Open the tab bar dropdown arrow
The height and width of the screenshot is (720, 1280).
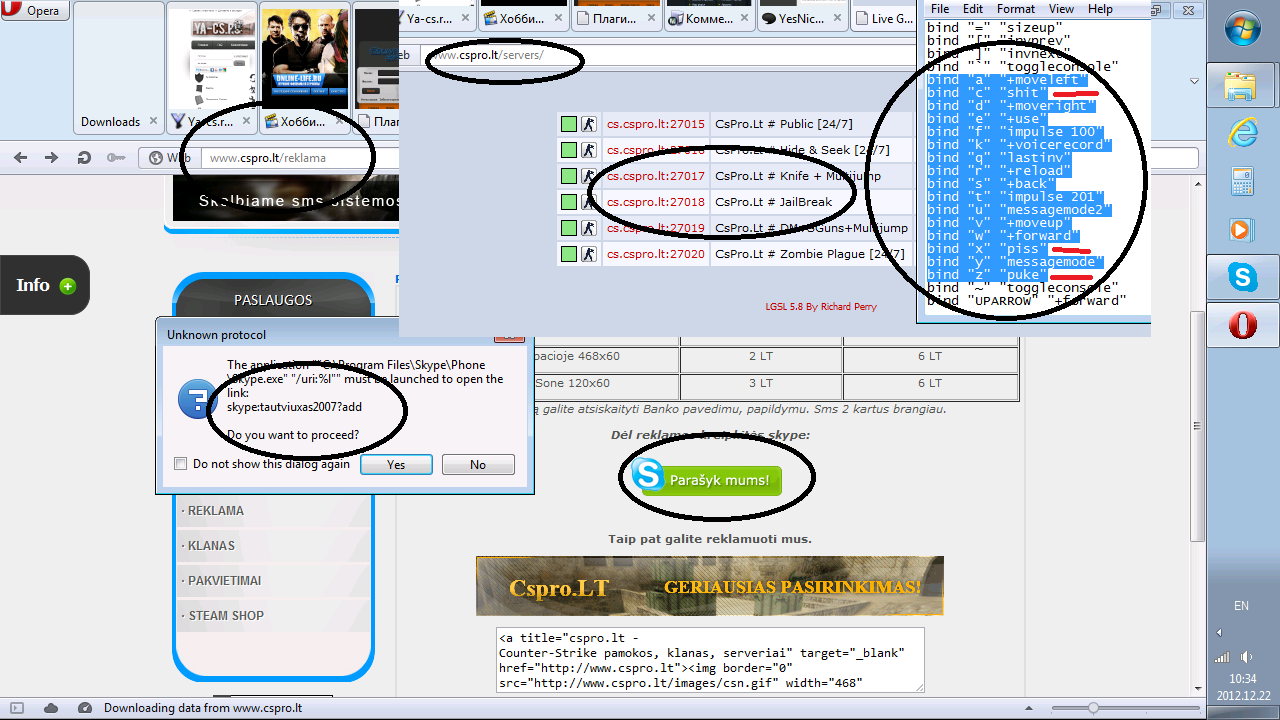(1194, 81)
